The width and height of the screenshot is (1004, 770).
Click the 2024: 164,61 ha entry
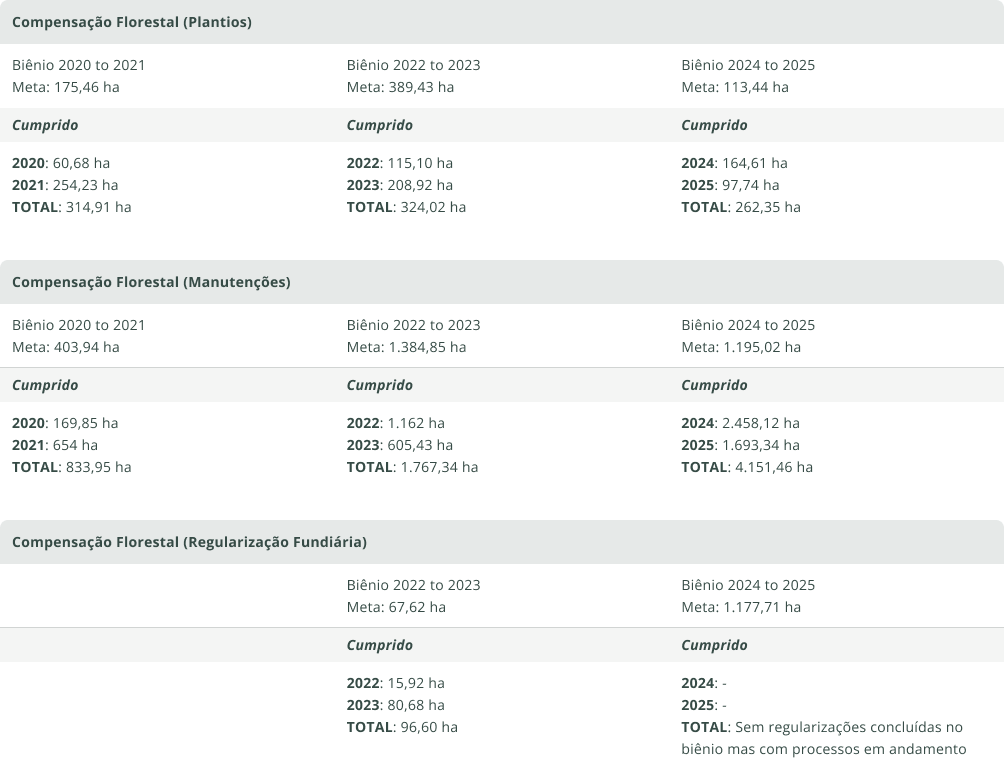[734, 163]
